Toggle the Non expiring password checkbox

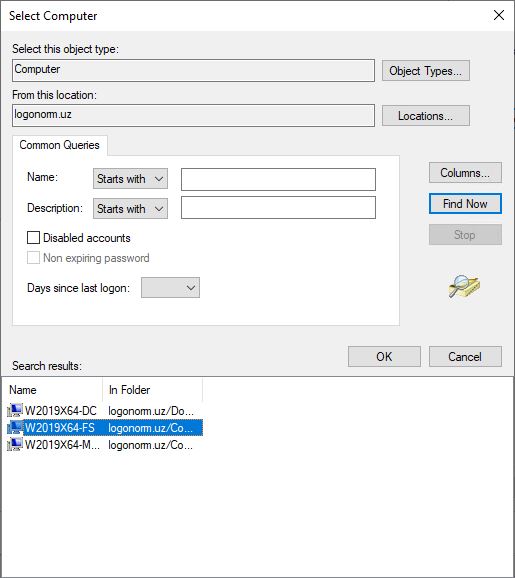(x=33, y=258)
